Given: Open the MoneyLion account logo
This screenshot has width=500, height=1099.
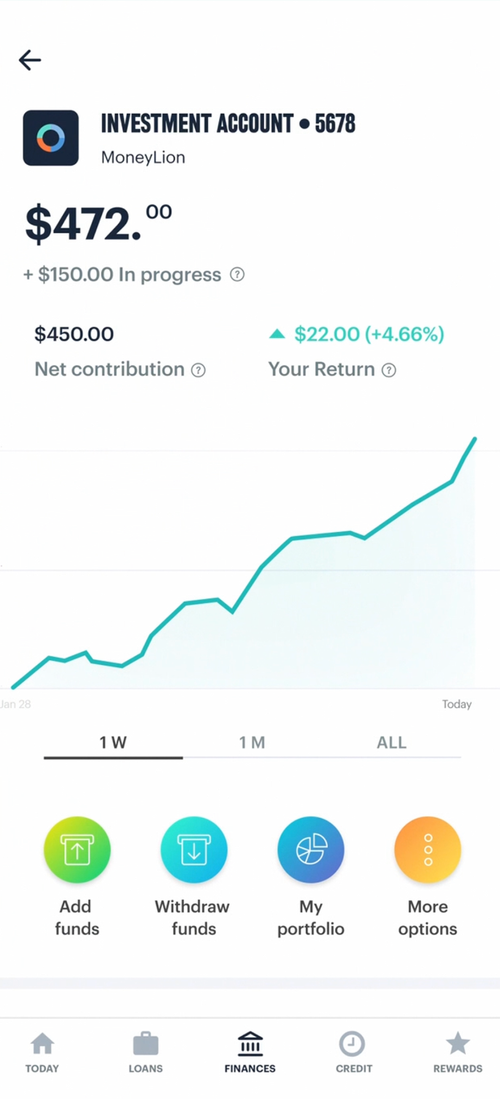Looking at the screenshot, I should click(x=50, y=138).
